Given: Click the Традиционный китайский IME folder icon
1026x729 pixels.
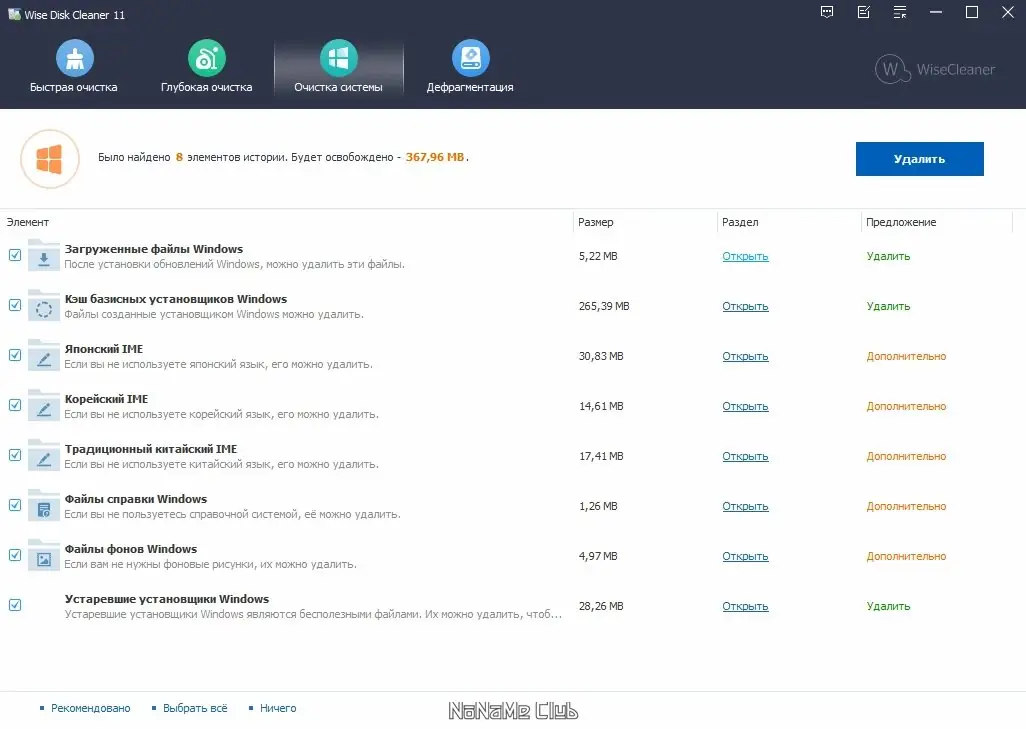Looking at the screenshot, I should pyautogui.click(x=44, y=455).
